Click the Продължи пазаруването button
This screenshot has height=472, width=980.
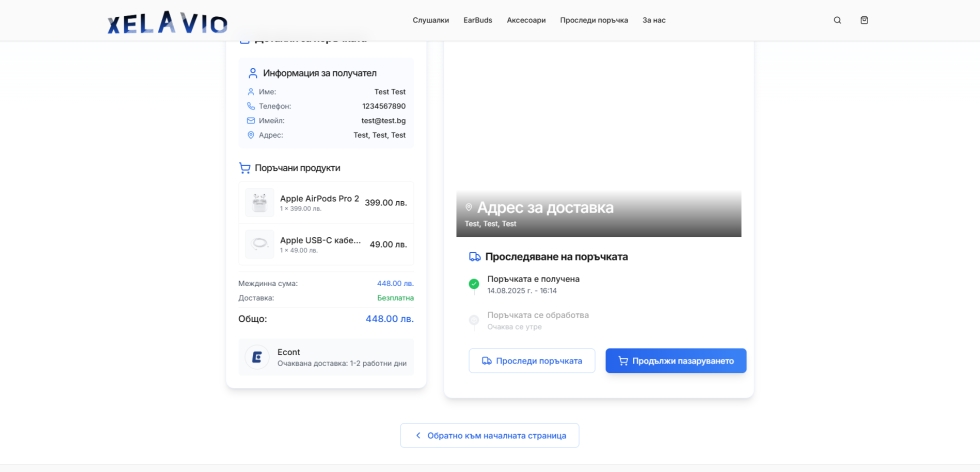[x=676, y=361]
